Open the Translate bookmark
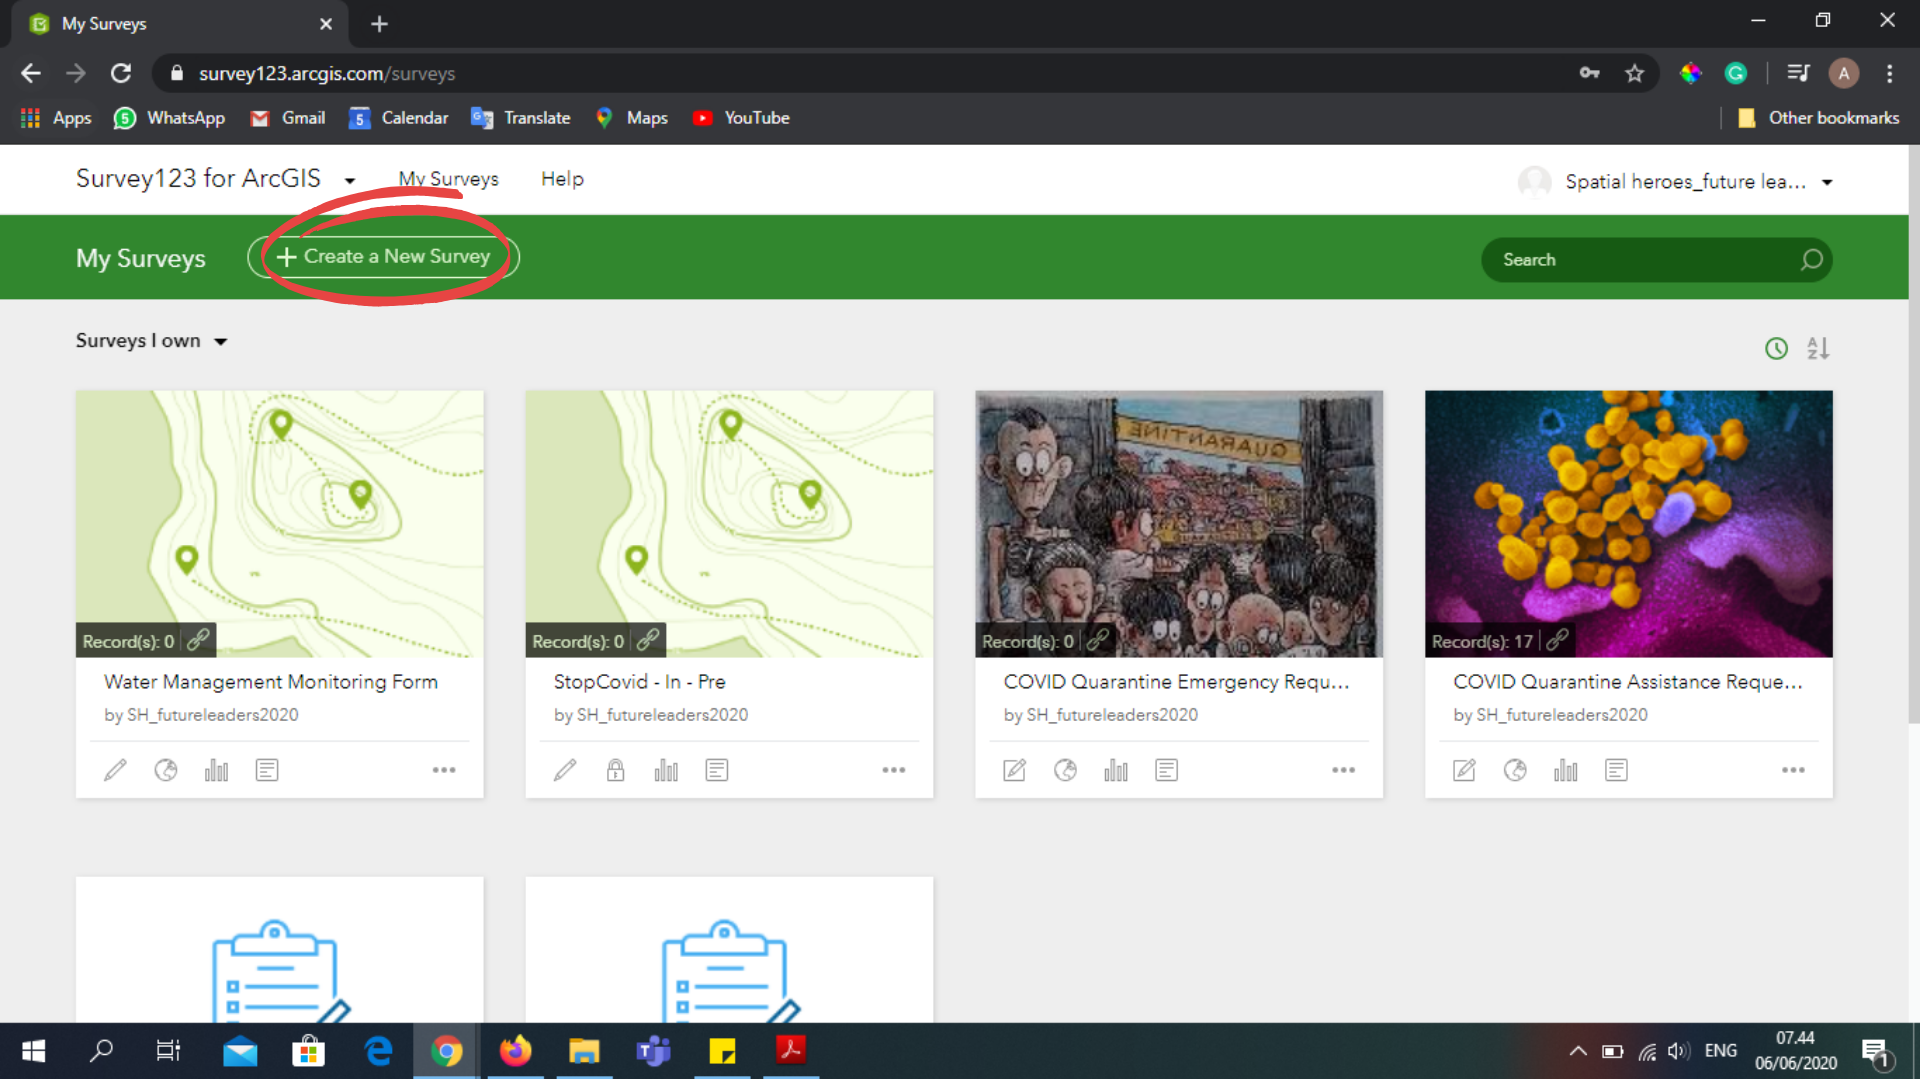1920x1080 pixels. pyautogui.click(x=521, y=118)
